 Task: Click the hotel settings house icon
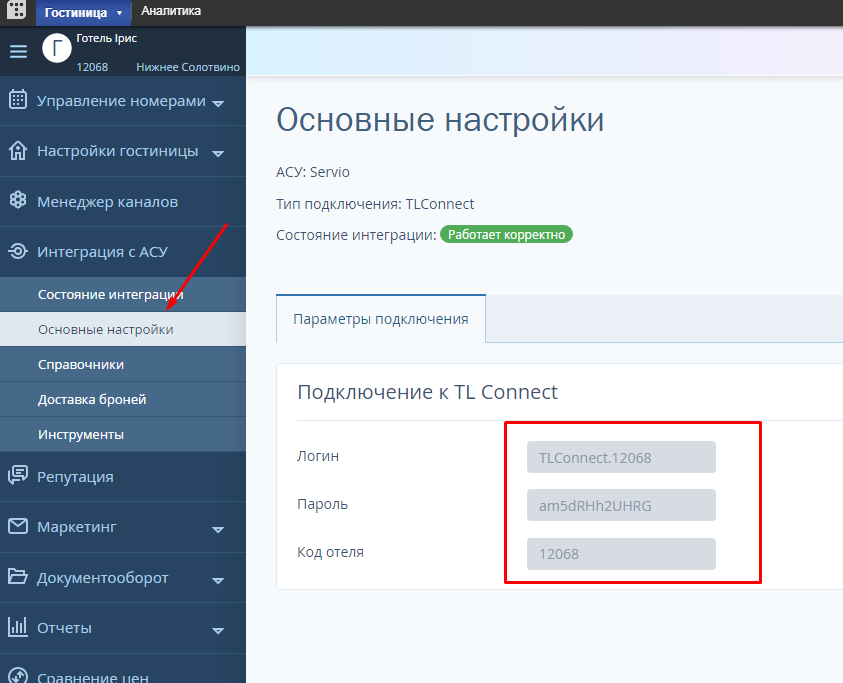coord(17,151)
